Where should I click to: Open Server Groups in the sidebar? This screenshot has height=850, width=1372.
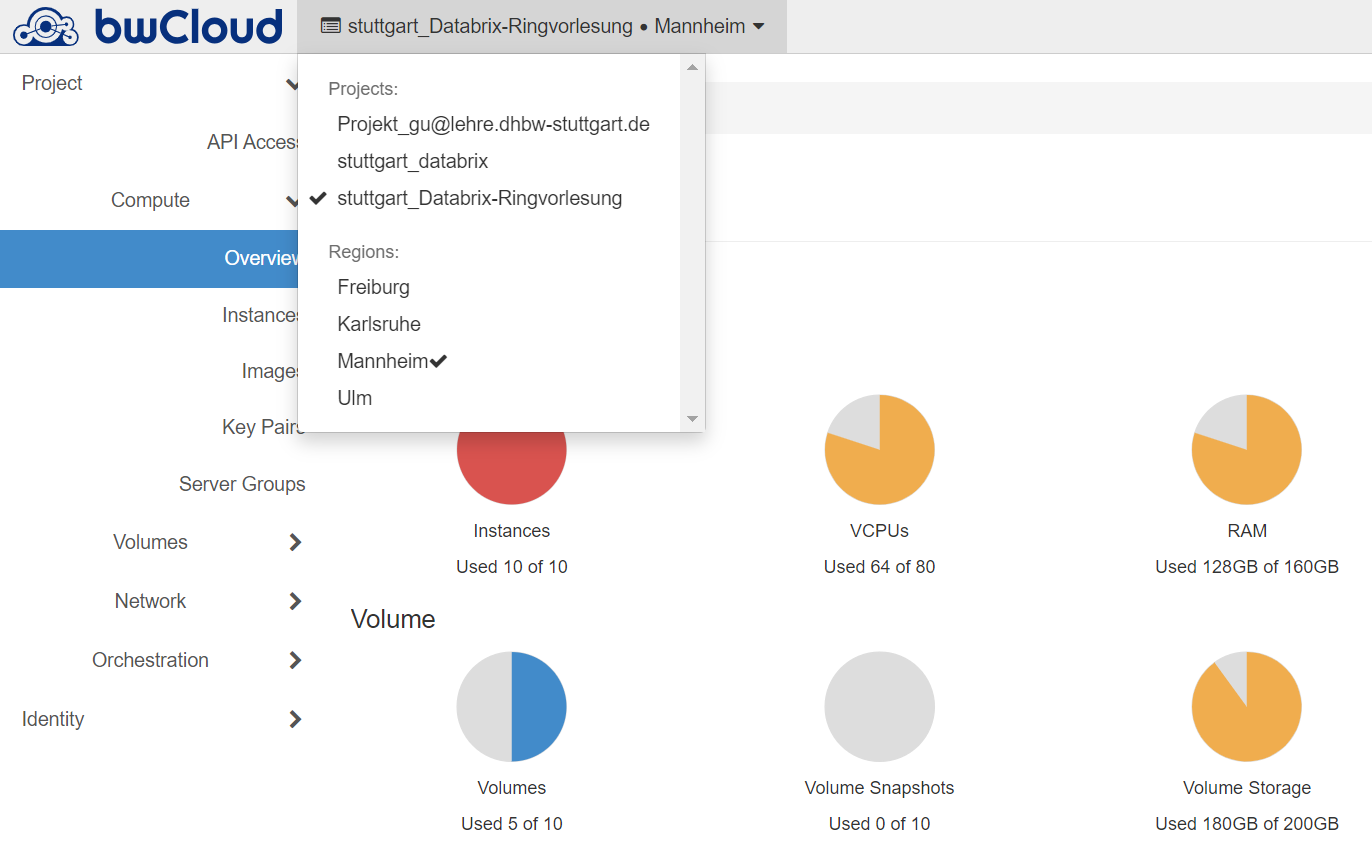pos(242,484)
